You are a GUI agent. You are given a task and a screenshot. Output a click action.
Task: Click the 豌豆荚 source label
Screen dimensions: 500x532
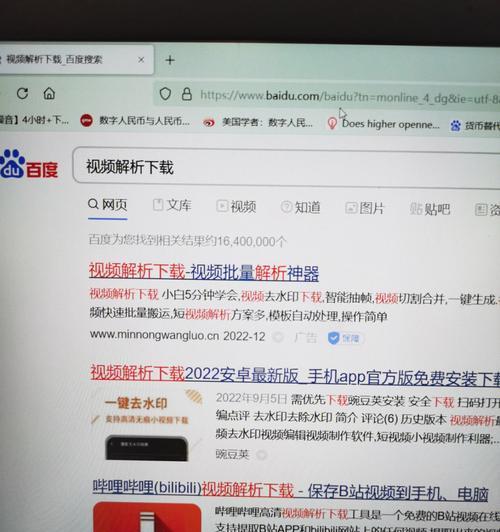[x=232, y=454]
